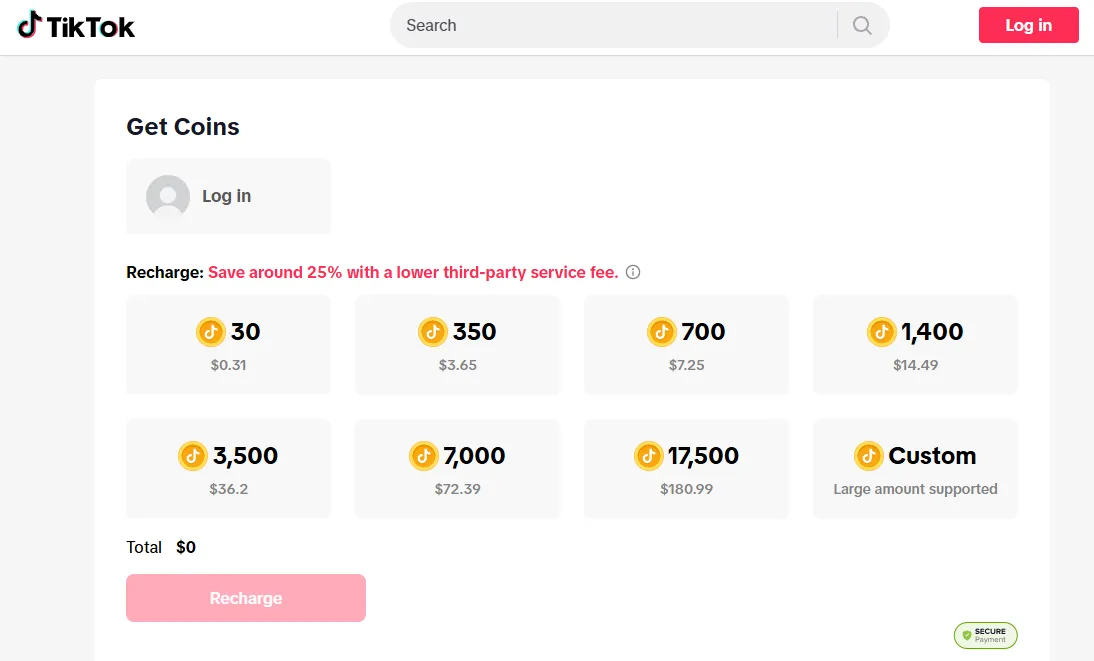
Task: Click the coin icon beside Custom
Action: click(869, 456)
